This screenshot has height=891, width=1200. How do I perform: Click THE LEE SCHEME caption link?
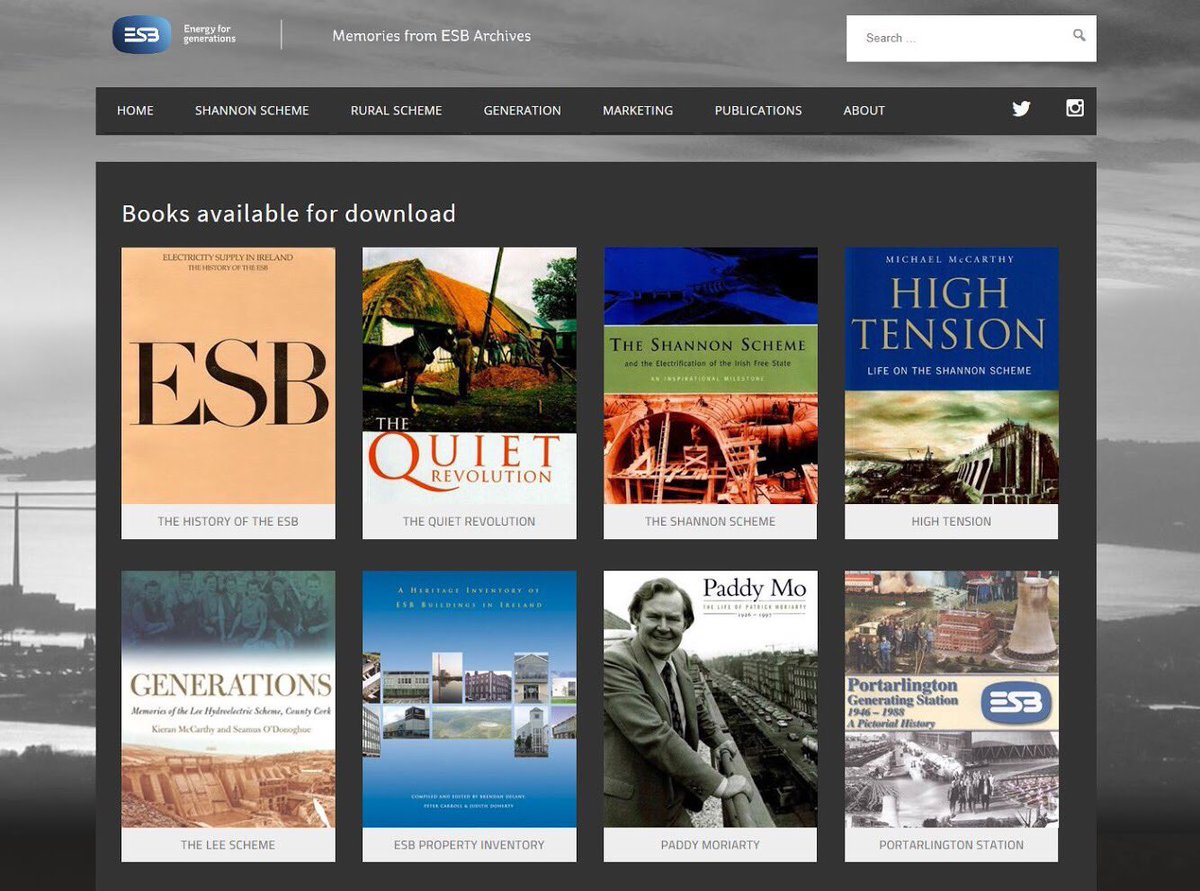(228, 845)
